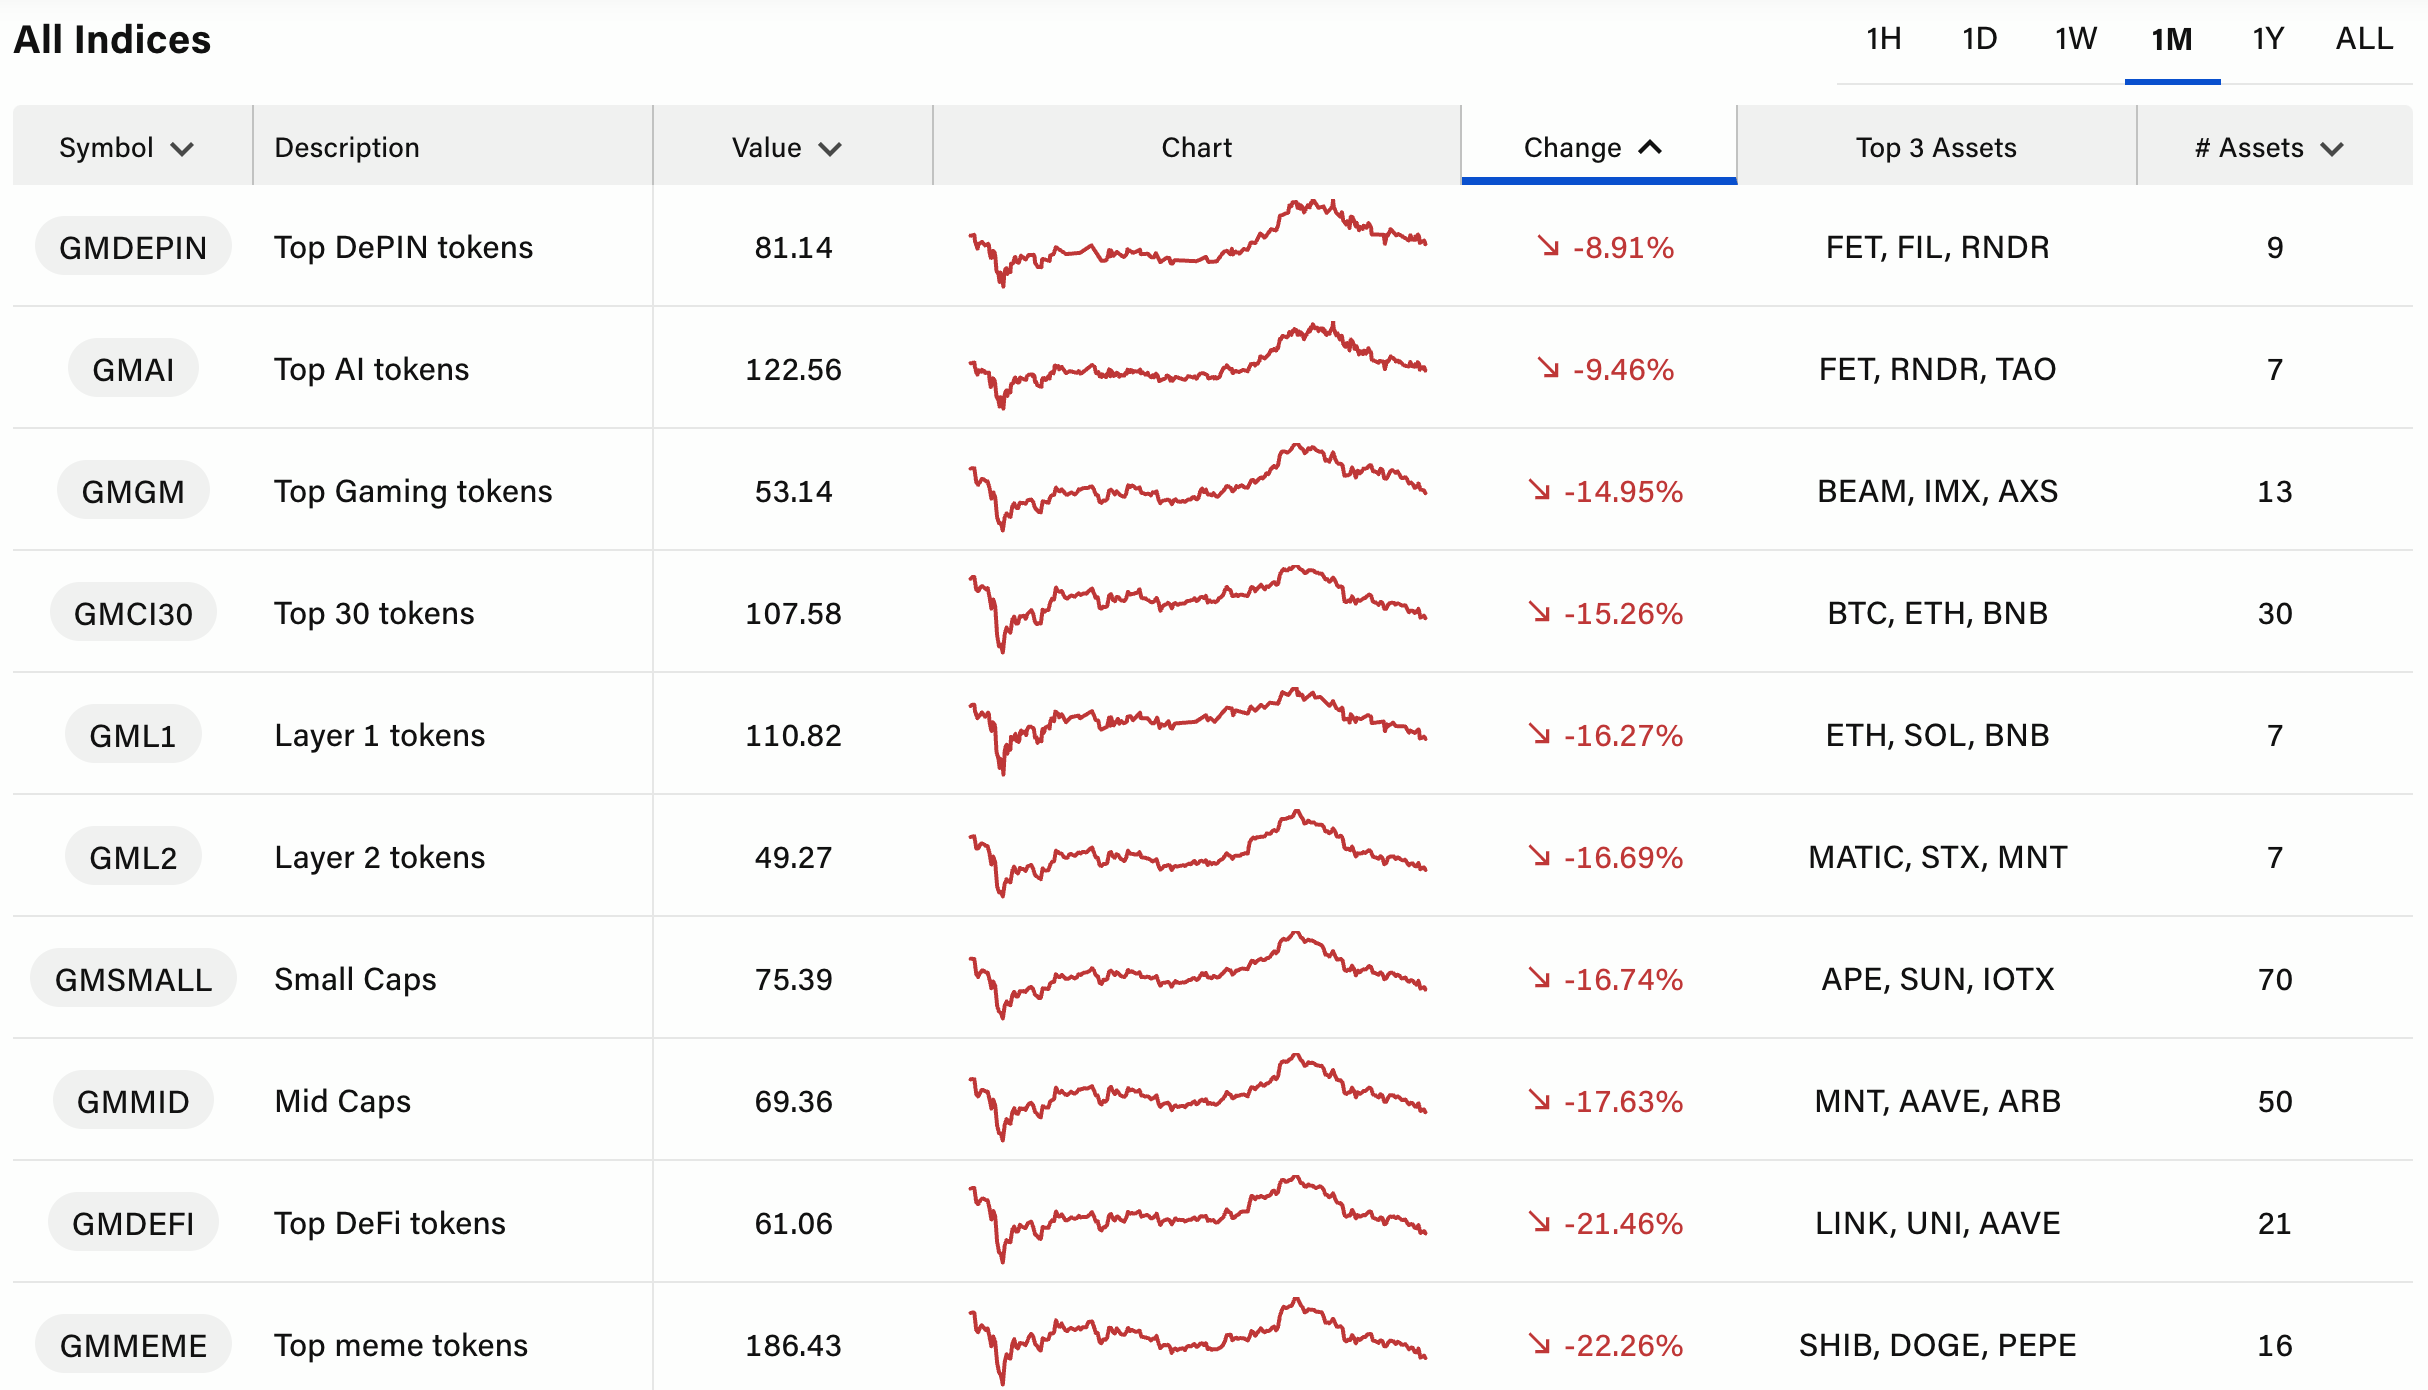Click the GMAI symbol badge
2428x1390 pixels.
(x=133, y=369)
